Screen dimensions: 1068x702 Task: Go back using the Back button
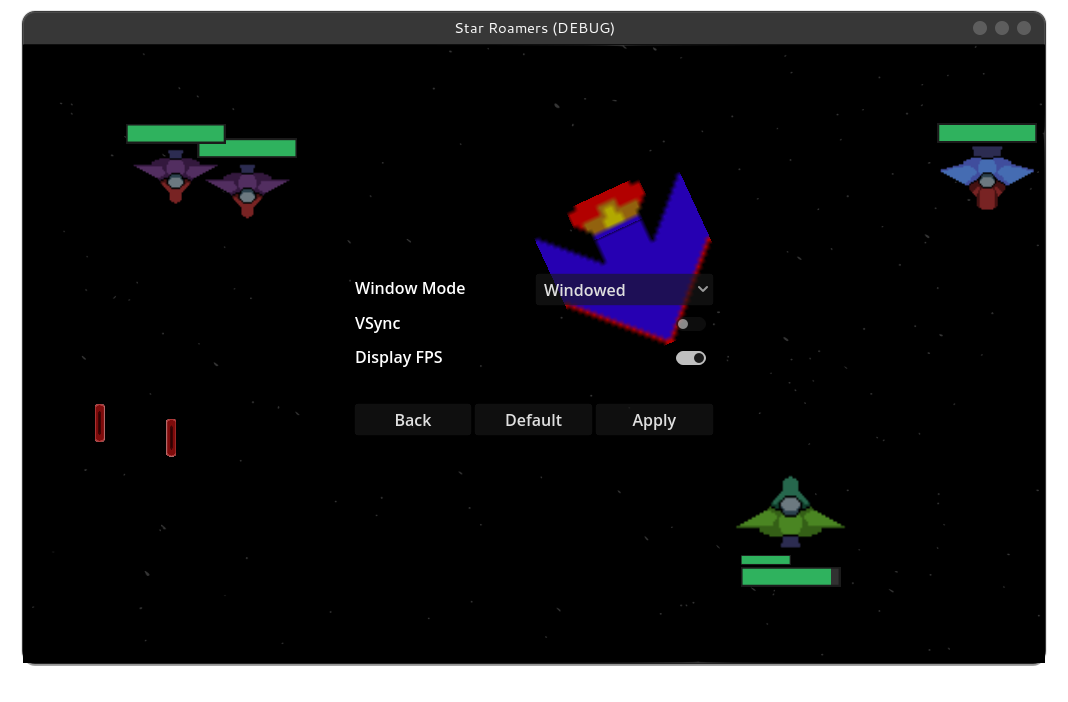[412, 420]
